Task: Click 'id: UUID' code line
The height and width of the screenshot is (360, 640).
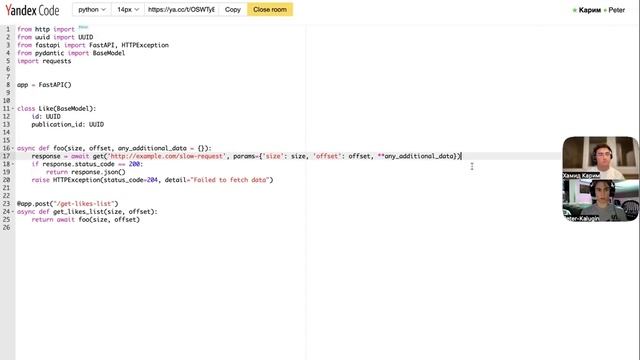Action: click(x=46, y=117)
